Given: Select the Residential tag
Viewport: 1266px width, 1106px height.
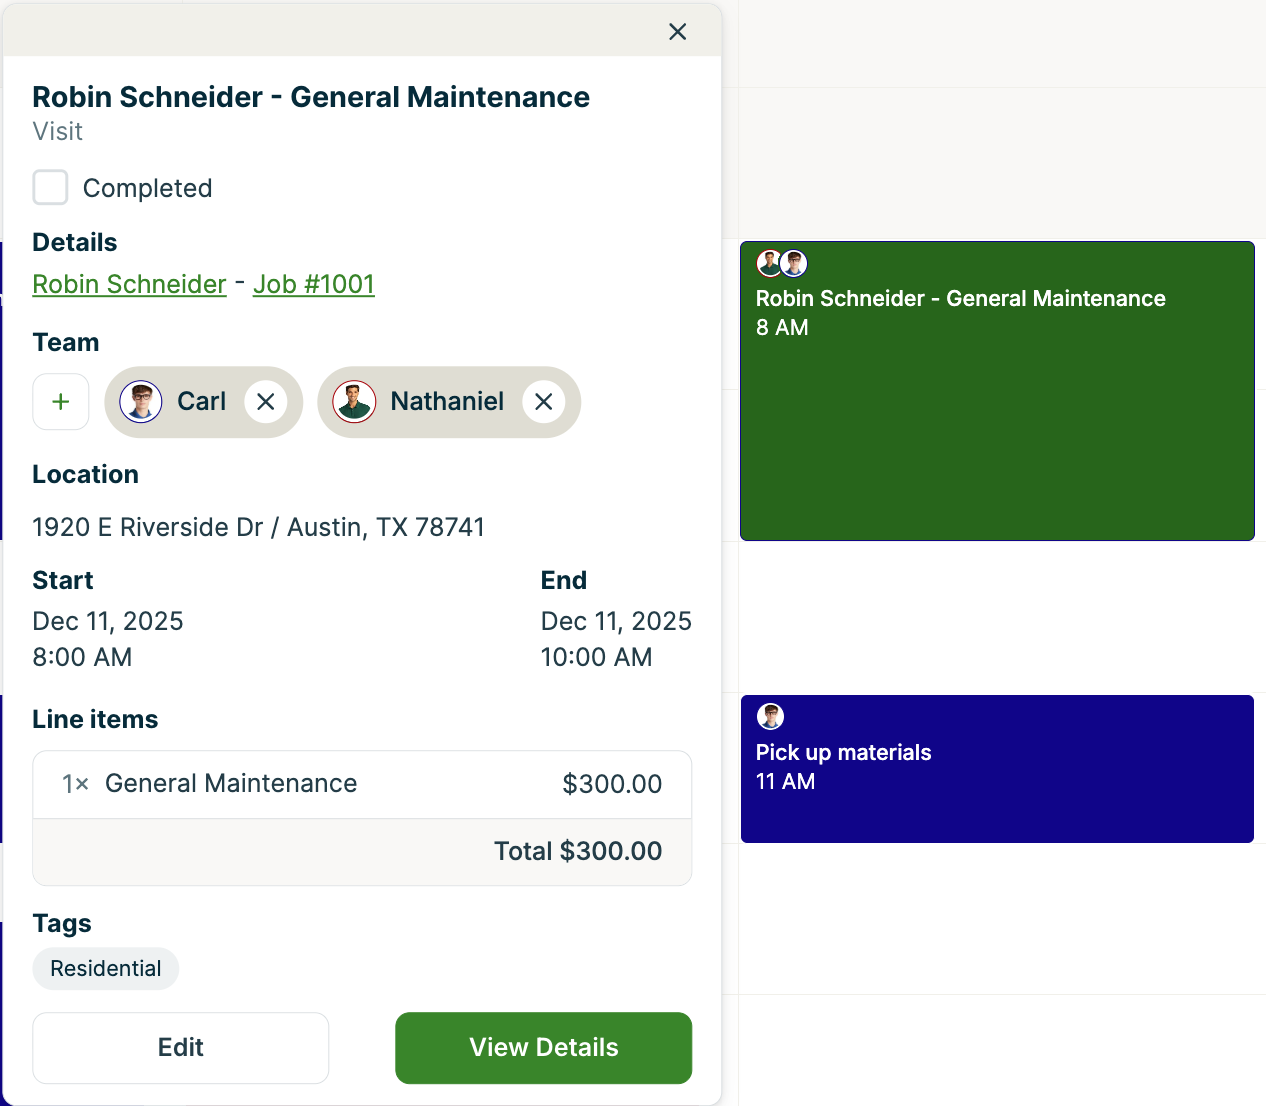Looking at the screenshot, I should (105, 968).
